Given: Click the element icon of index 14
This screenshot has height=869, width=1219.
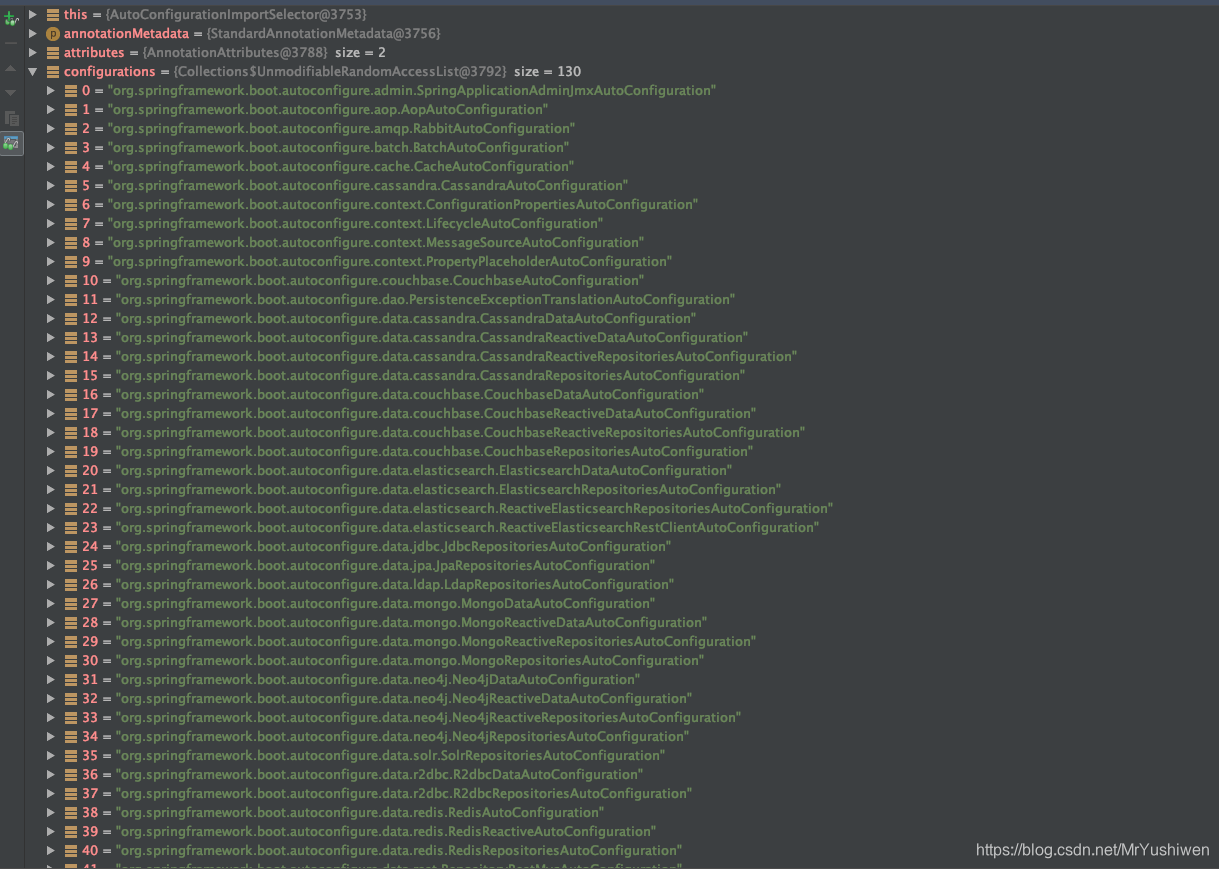Looking at the screenshot, I should tap(71, 357).
